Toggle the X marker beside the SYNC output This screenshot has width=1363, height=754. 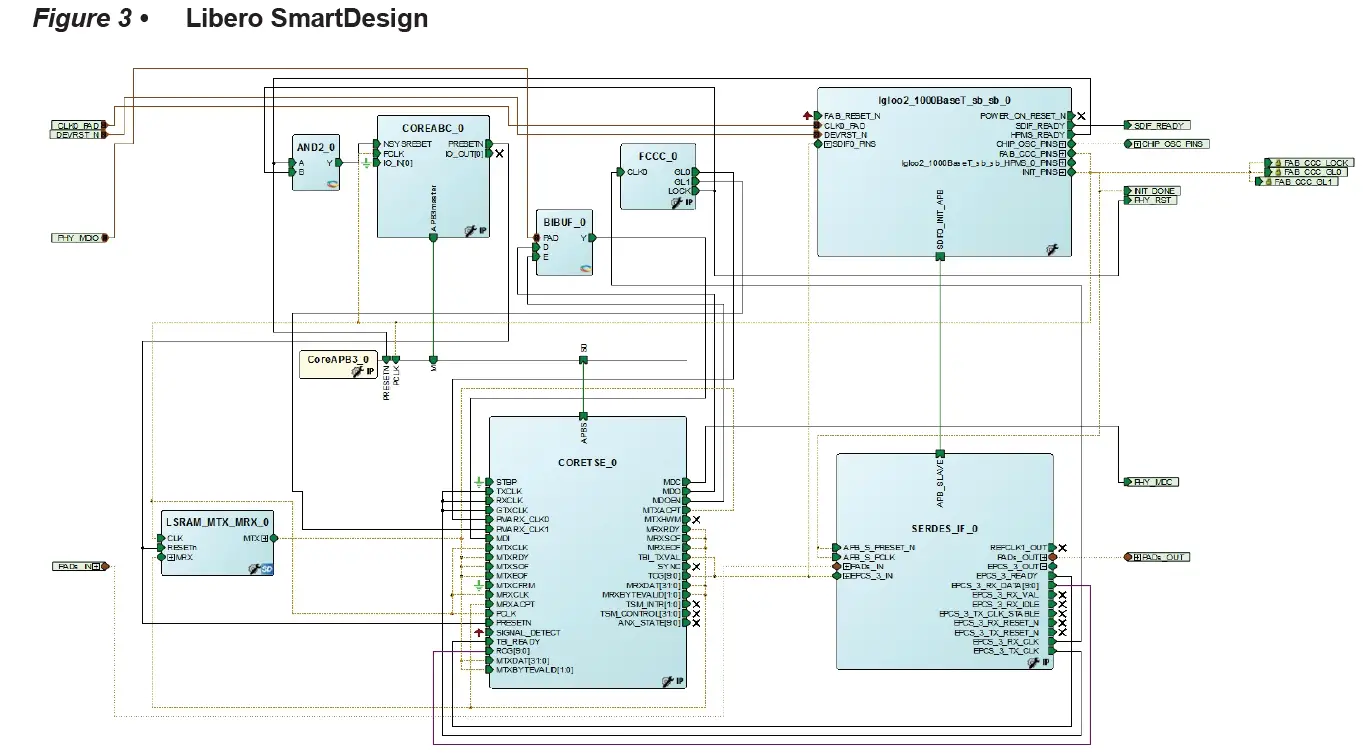pos(695,567)
